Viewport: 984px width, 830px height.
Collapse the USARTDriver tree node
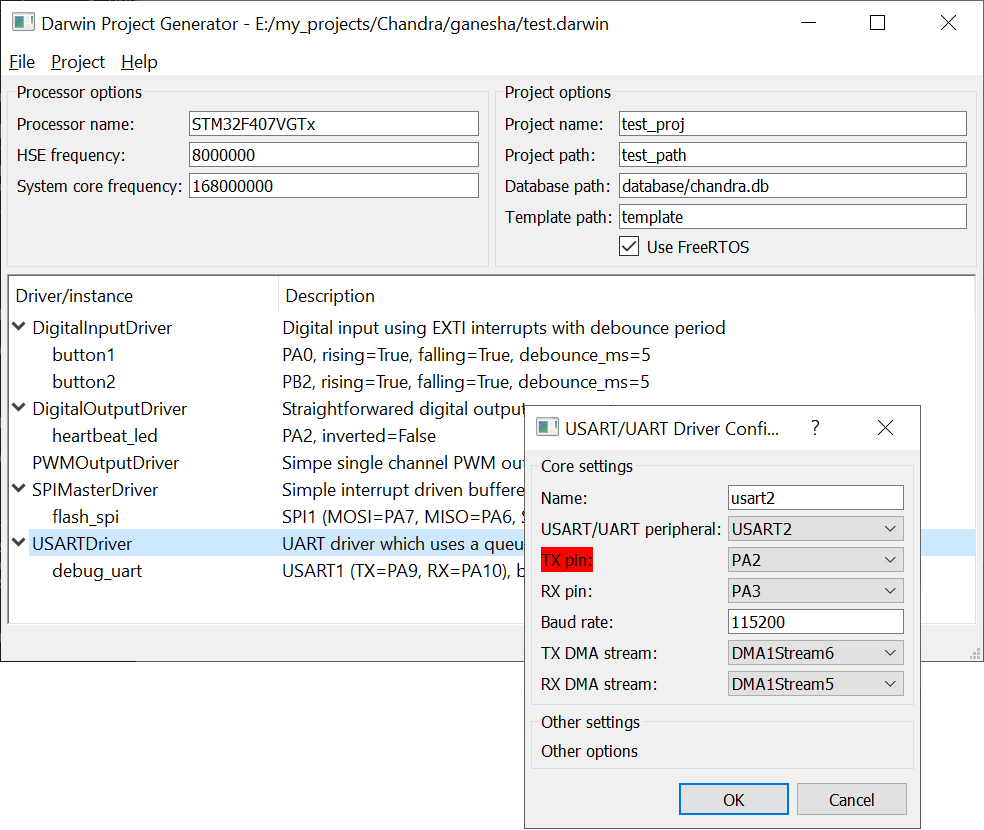[19, 543]
